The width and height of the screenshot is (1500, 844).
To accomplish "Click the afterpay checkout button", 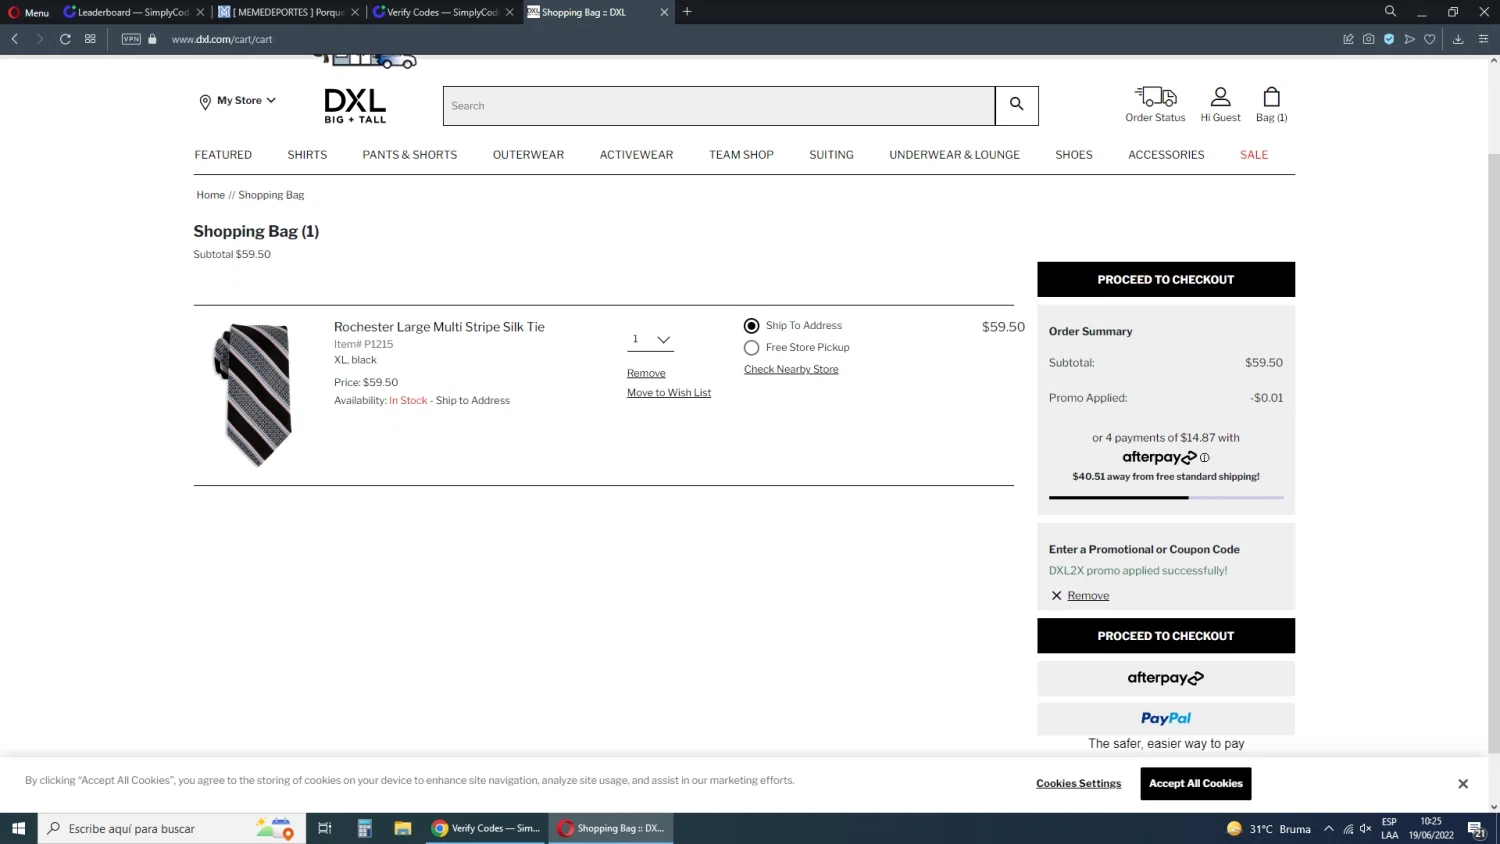I will (1166, 678).
